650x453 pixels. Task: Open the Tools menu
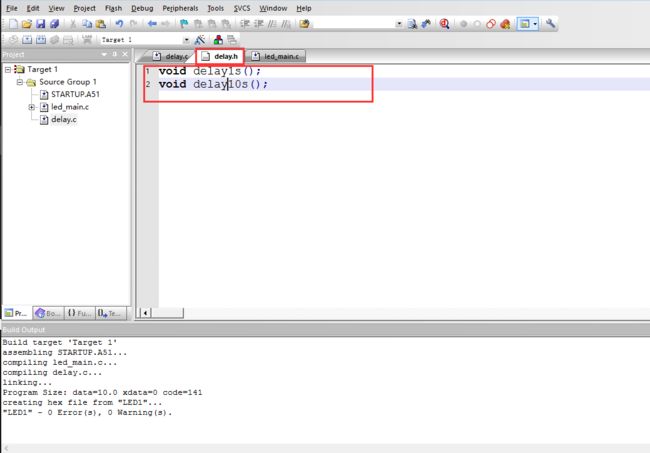point(216,8)
